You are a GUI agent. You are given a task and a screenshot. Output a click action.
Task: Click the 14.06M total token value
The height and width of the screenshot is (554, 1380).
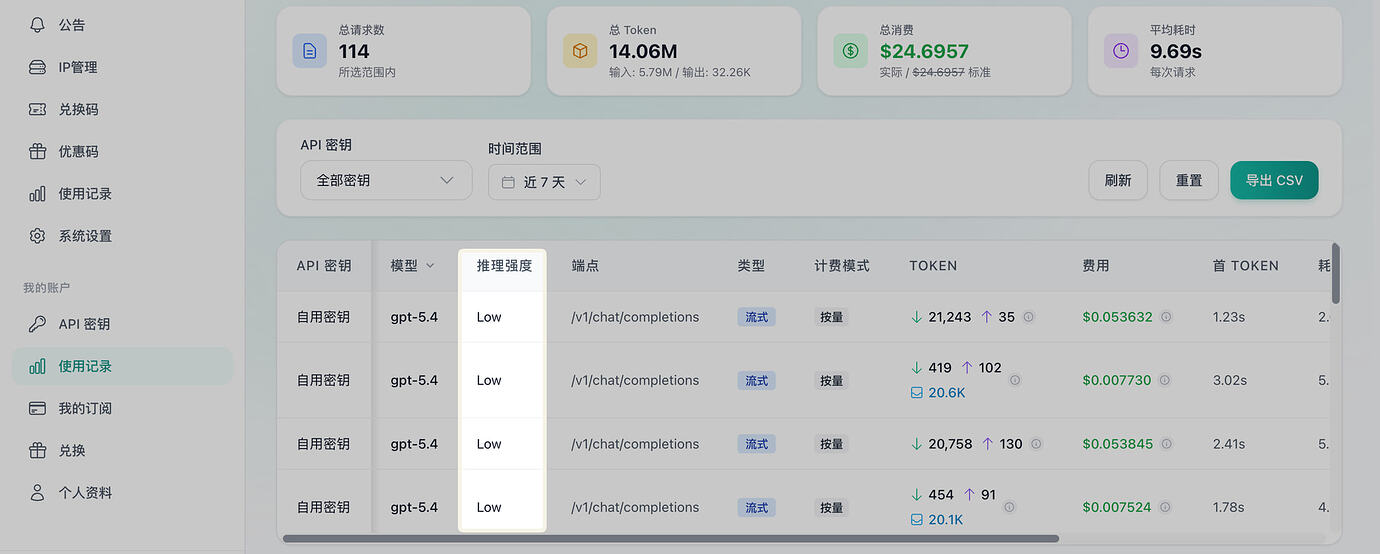coord(643,51)
